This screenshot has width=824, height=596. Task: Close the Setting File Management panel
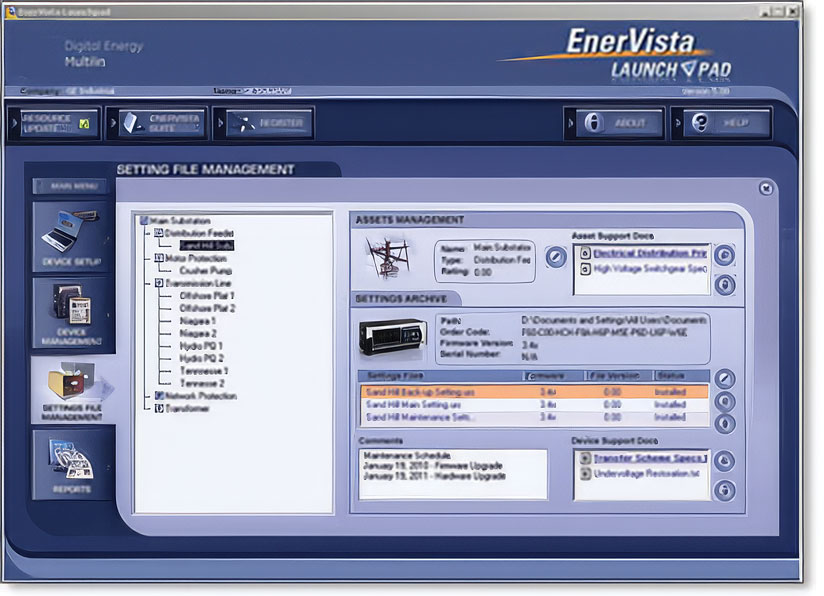click(x=766, y=188)
